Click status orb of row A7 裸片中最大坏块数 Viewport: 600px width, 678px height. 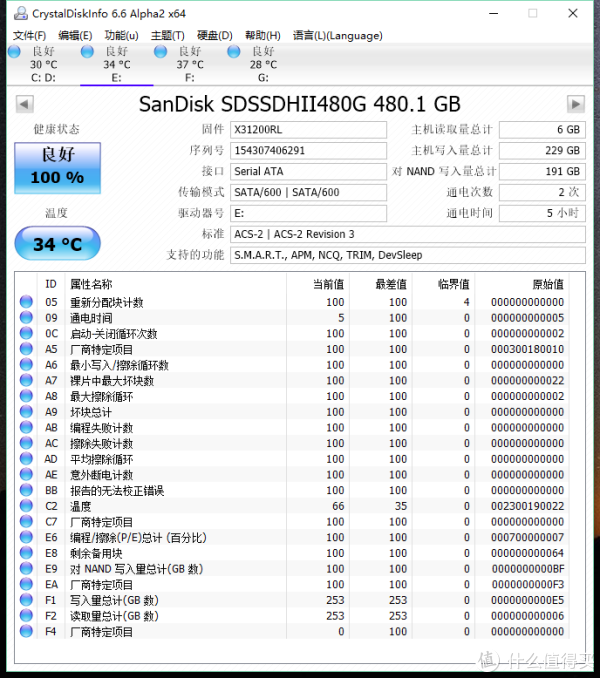26,380
